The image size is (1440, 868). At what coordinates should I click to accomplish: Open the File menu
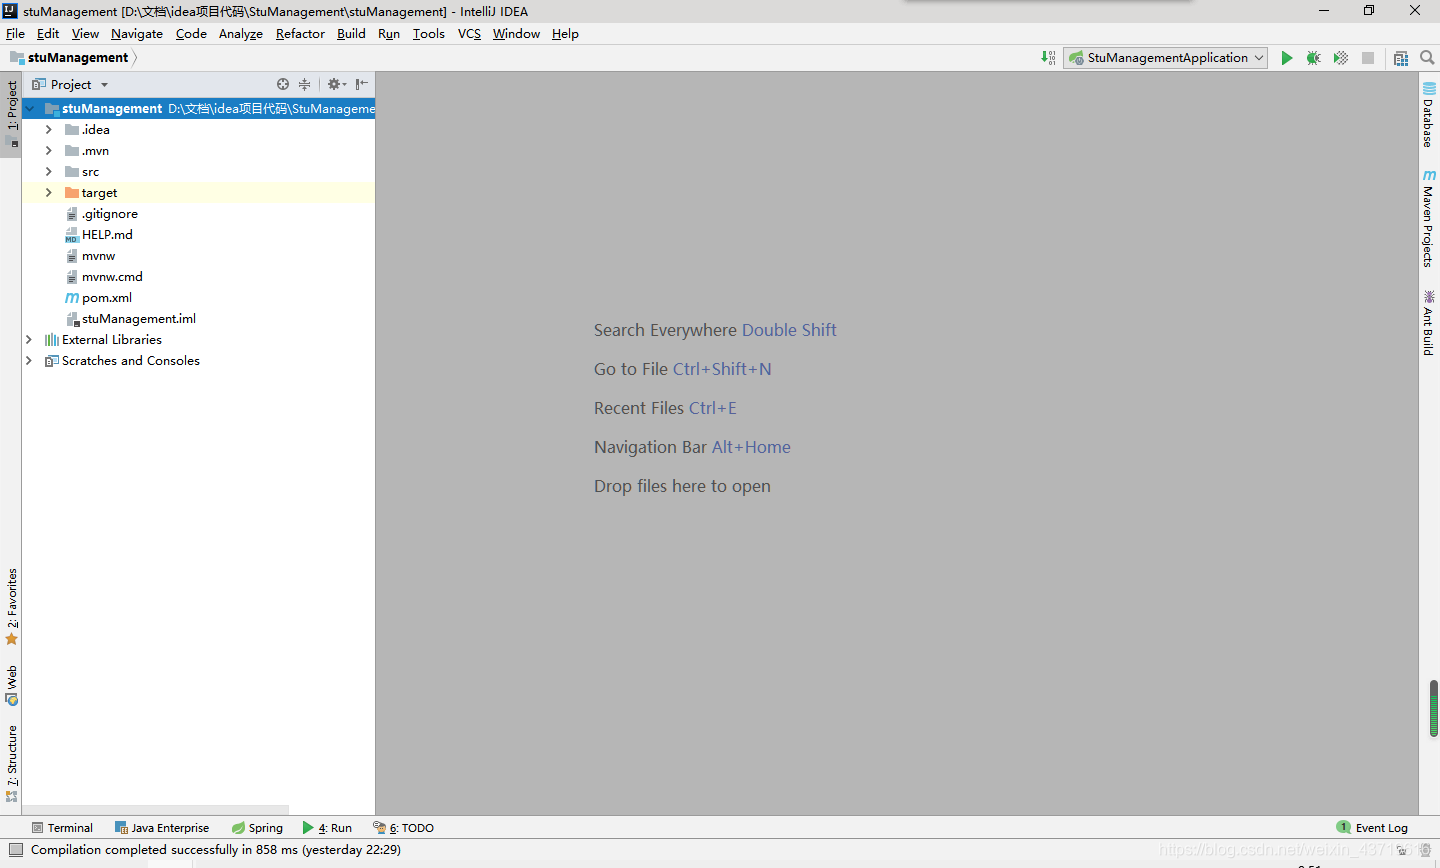click(15, 34)
